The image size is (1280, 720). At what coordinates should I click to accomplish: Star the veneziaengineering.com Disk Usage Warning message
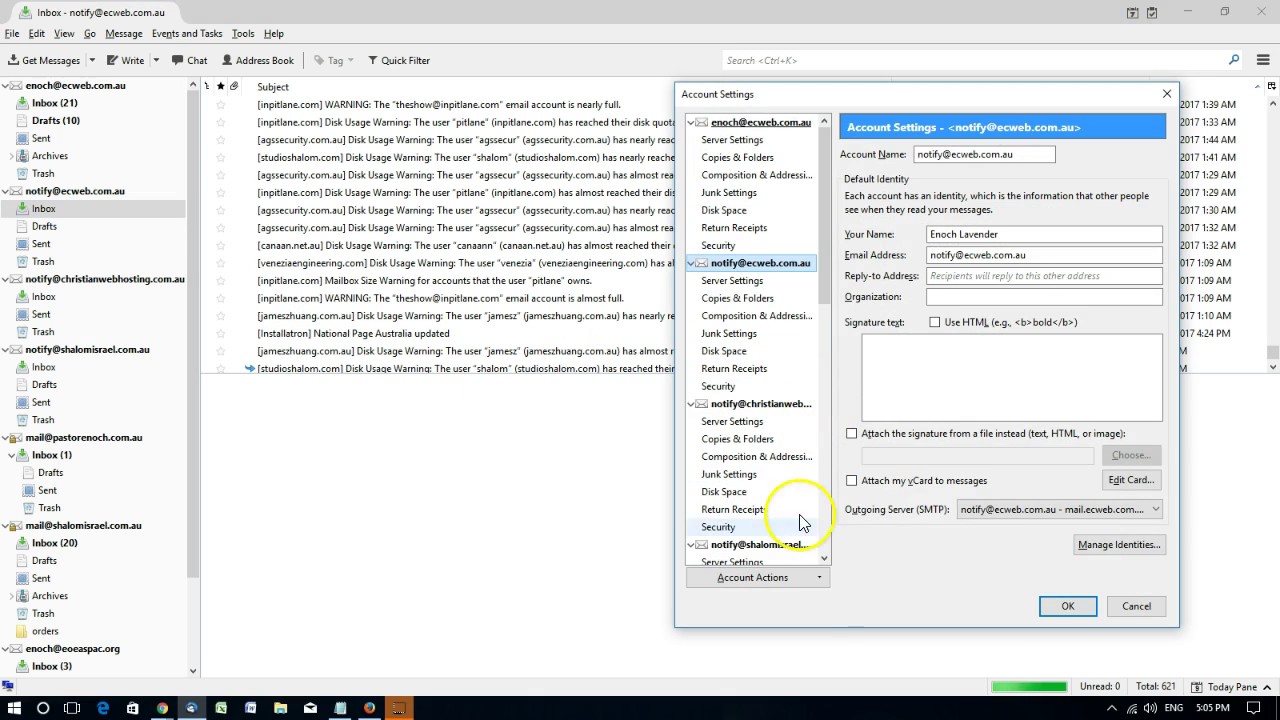pos(221,263)
